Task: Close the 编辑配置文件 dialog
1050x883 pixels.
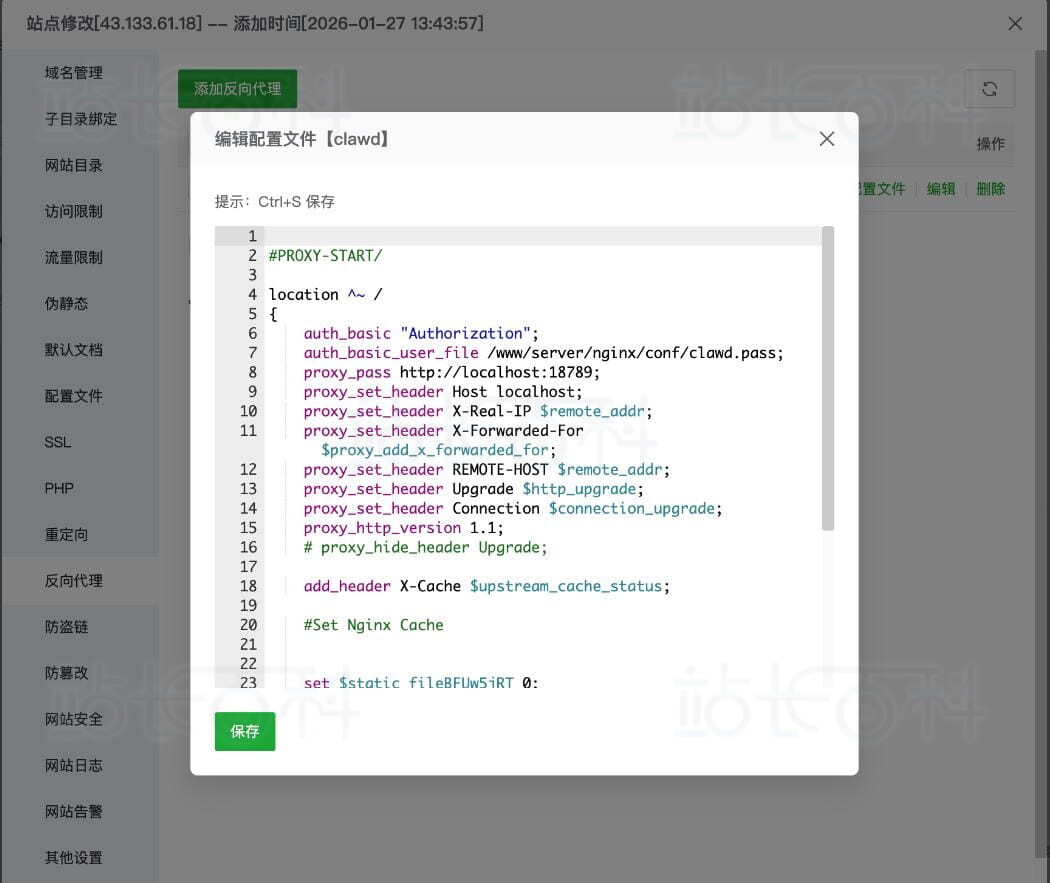Action: [826, 139]
